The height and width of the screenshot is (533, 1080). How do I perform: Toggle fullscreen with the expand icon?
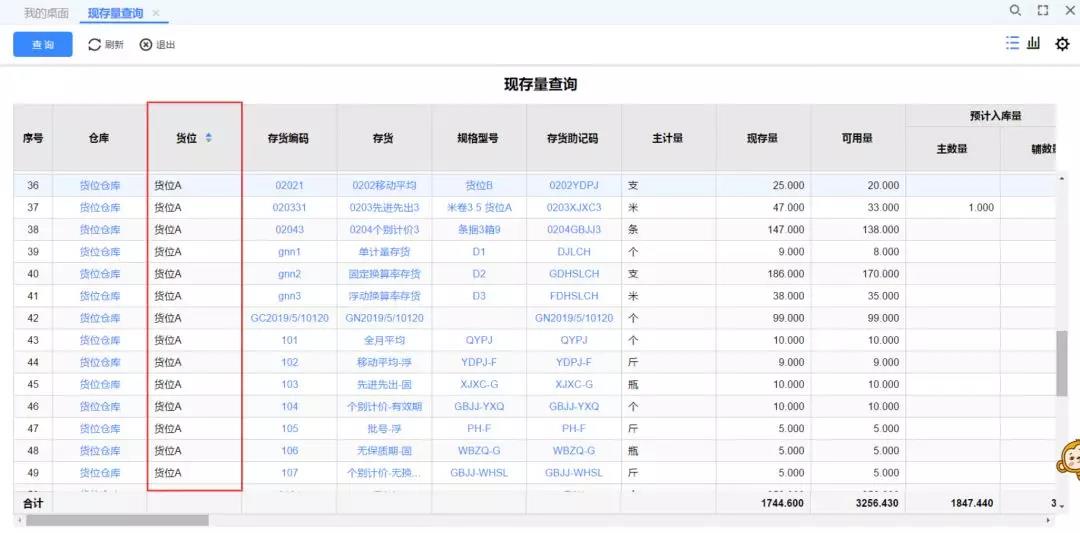tap(1043, 10)
